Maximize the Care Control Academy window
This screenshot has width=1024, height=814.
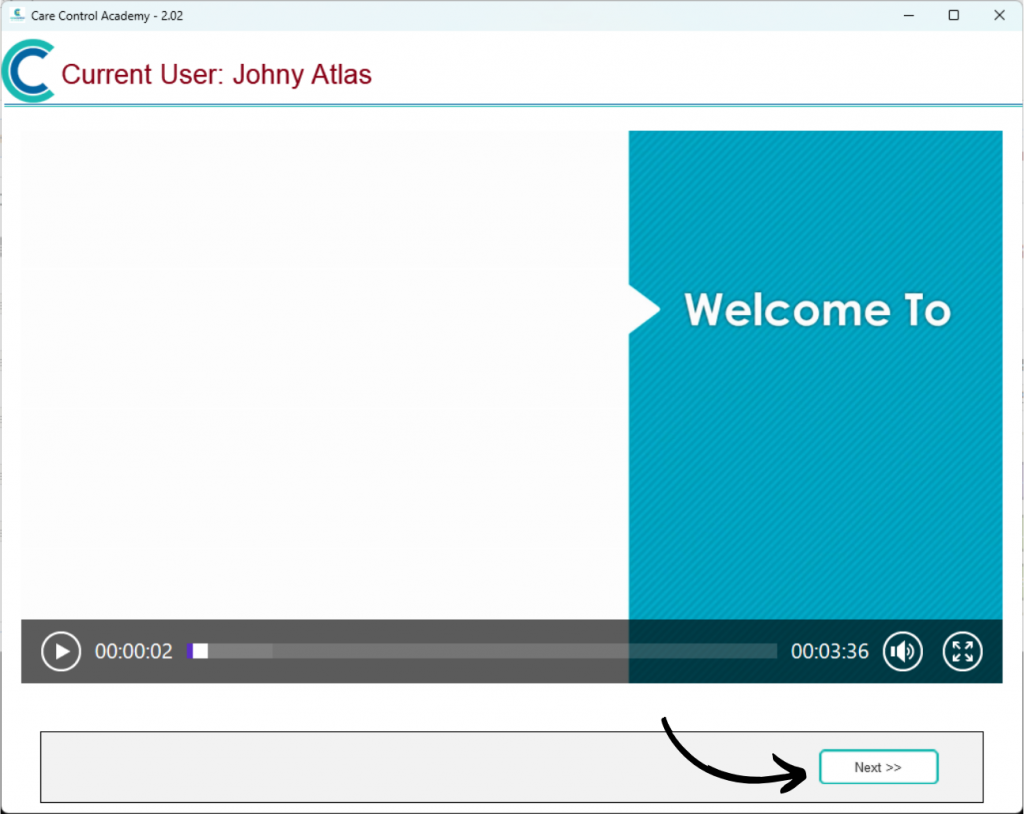954,15
